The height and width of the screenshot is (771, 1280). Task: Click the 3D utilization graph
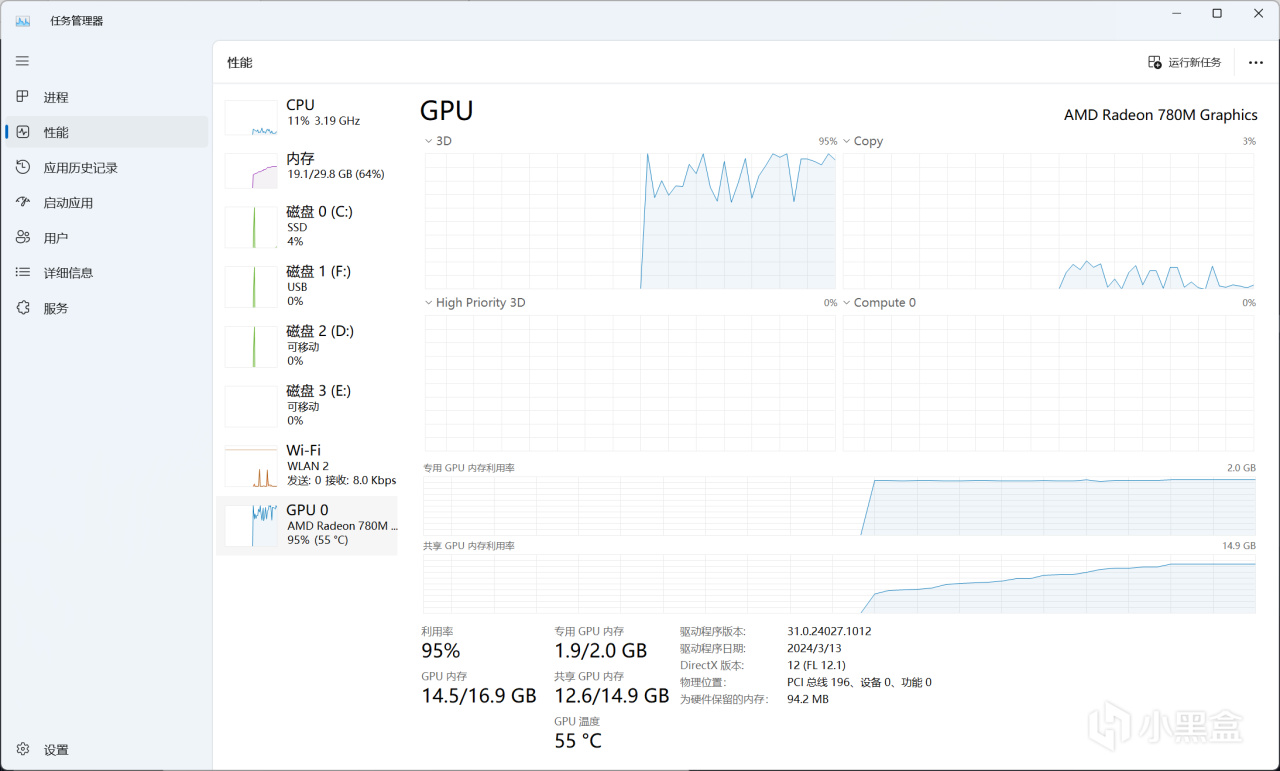click(x=630, y=221)
